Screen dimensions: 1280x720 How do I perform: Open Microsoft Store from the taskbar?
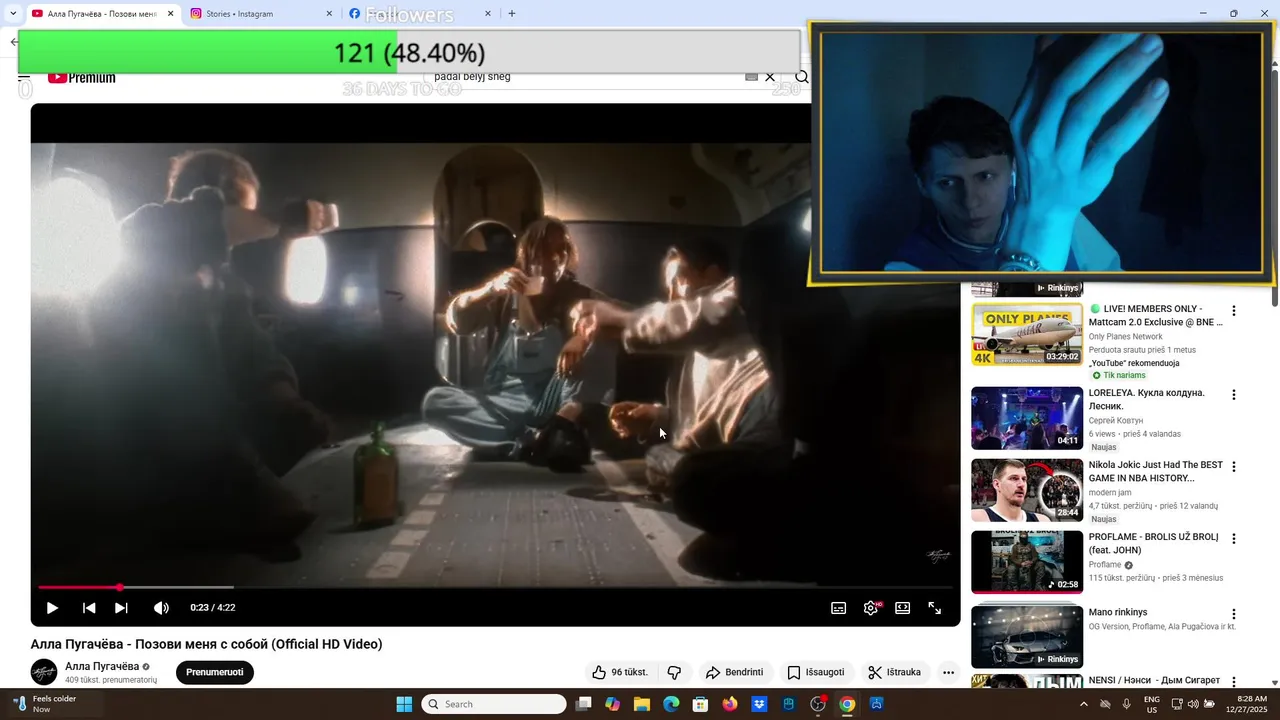point(700,704)
